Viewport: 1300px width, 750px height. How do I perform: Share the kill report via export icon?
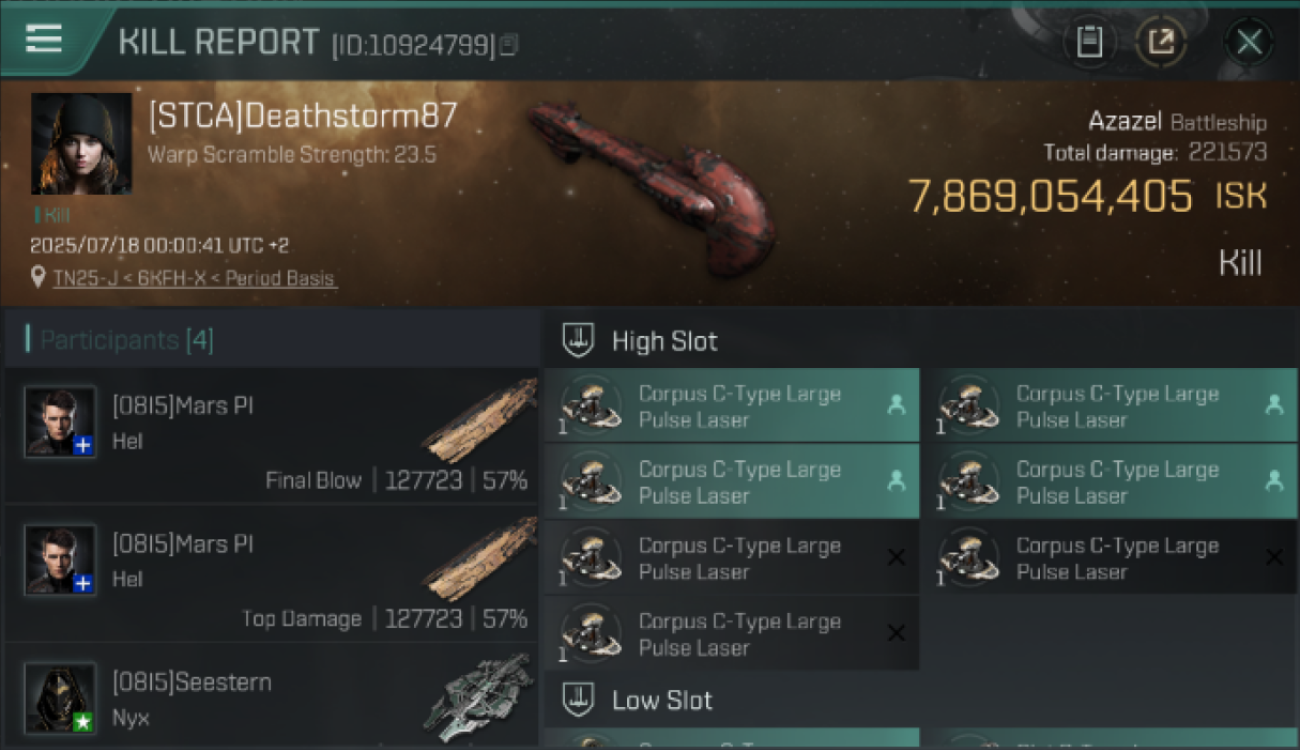click(x=1160, y=42)
